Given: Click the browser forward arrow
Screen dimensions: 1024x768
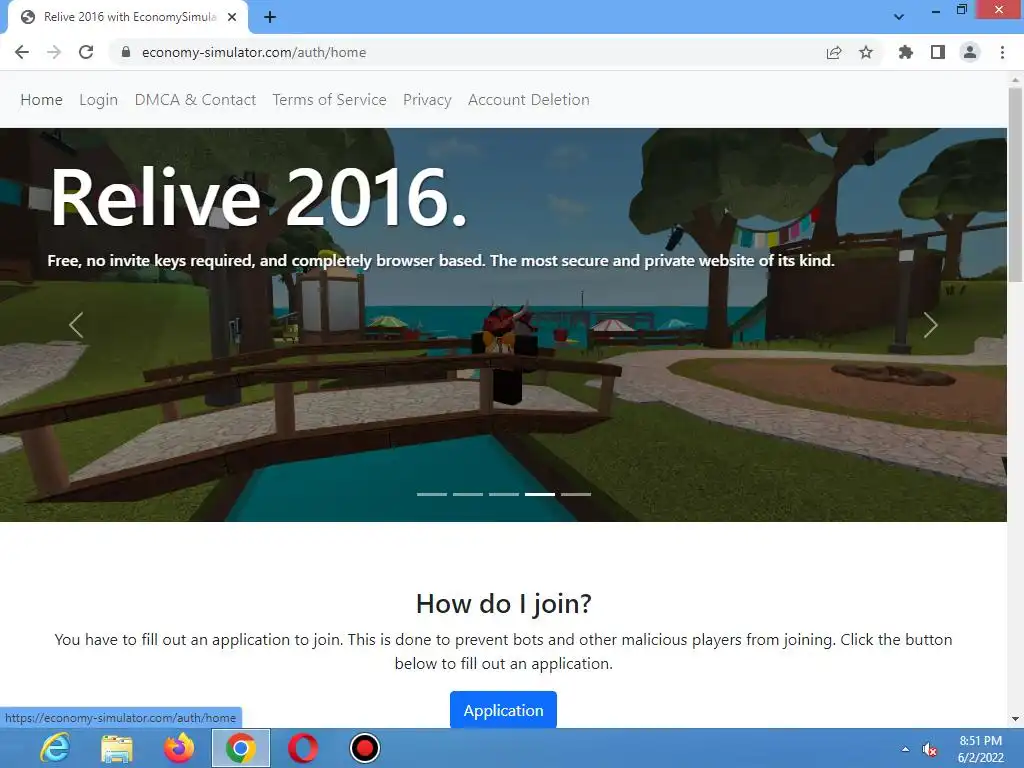Looking at the screenshot, I should click(54, 52).
